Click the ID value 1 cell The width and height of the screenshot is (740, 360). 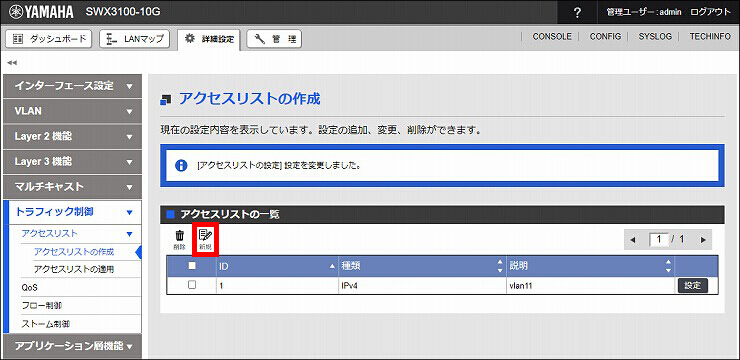click(278, 285)
